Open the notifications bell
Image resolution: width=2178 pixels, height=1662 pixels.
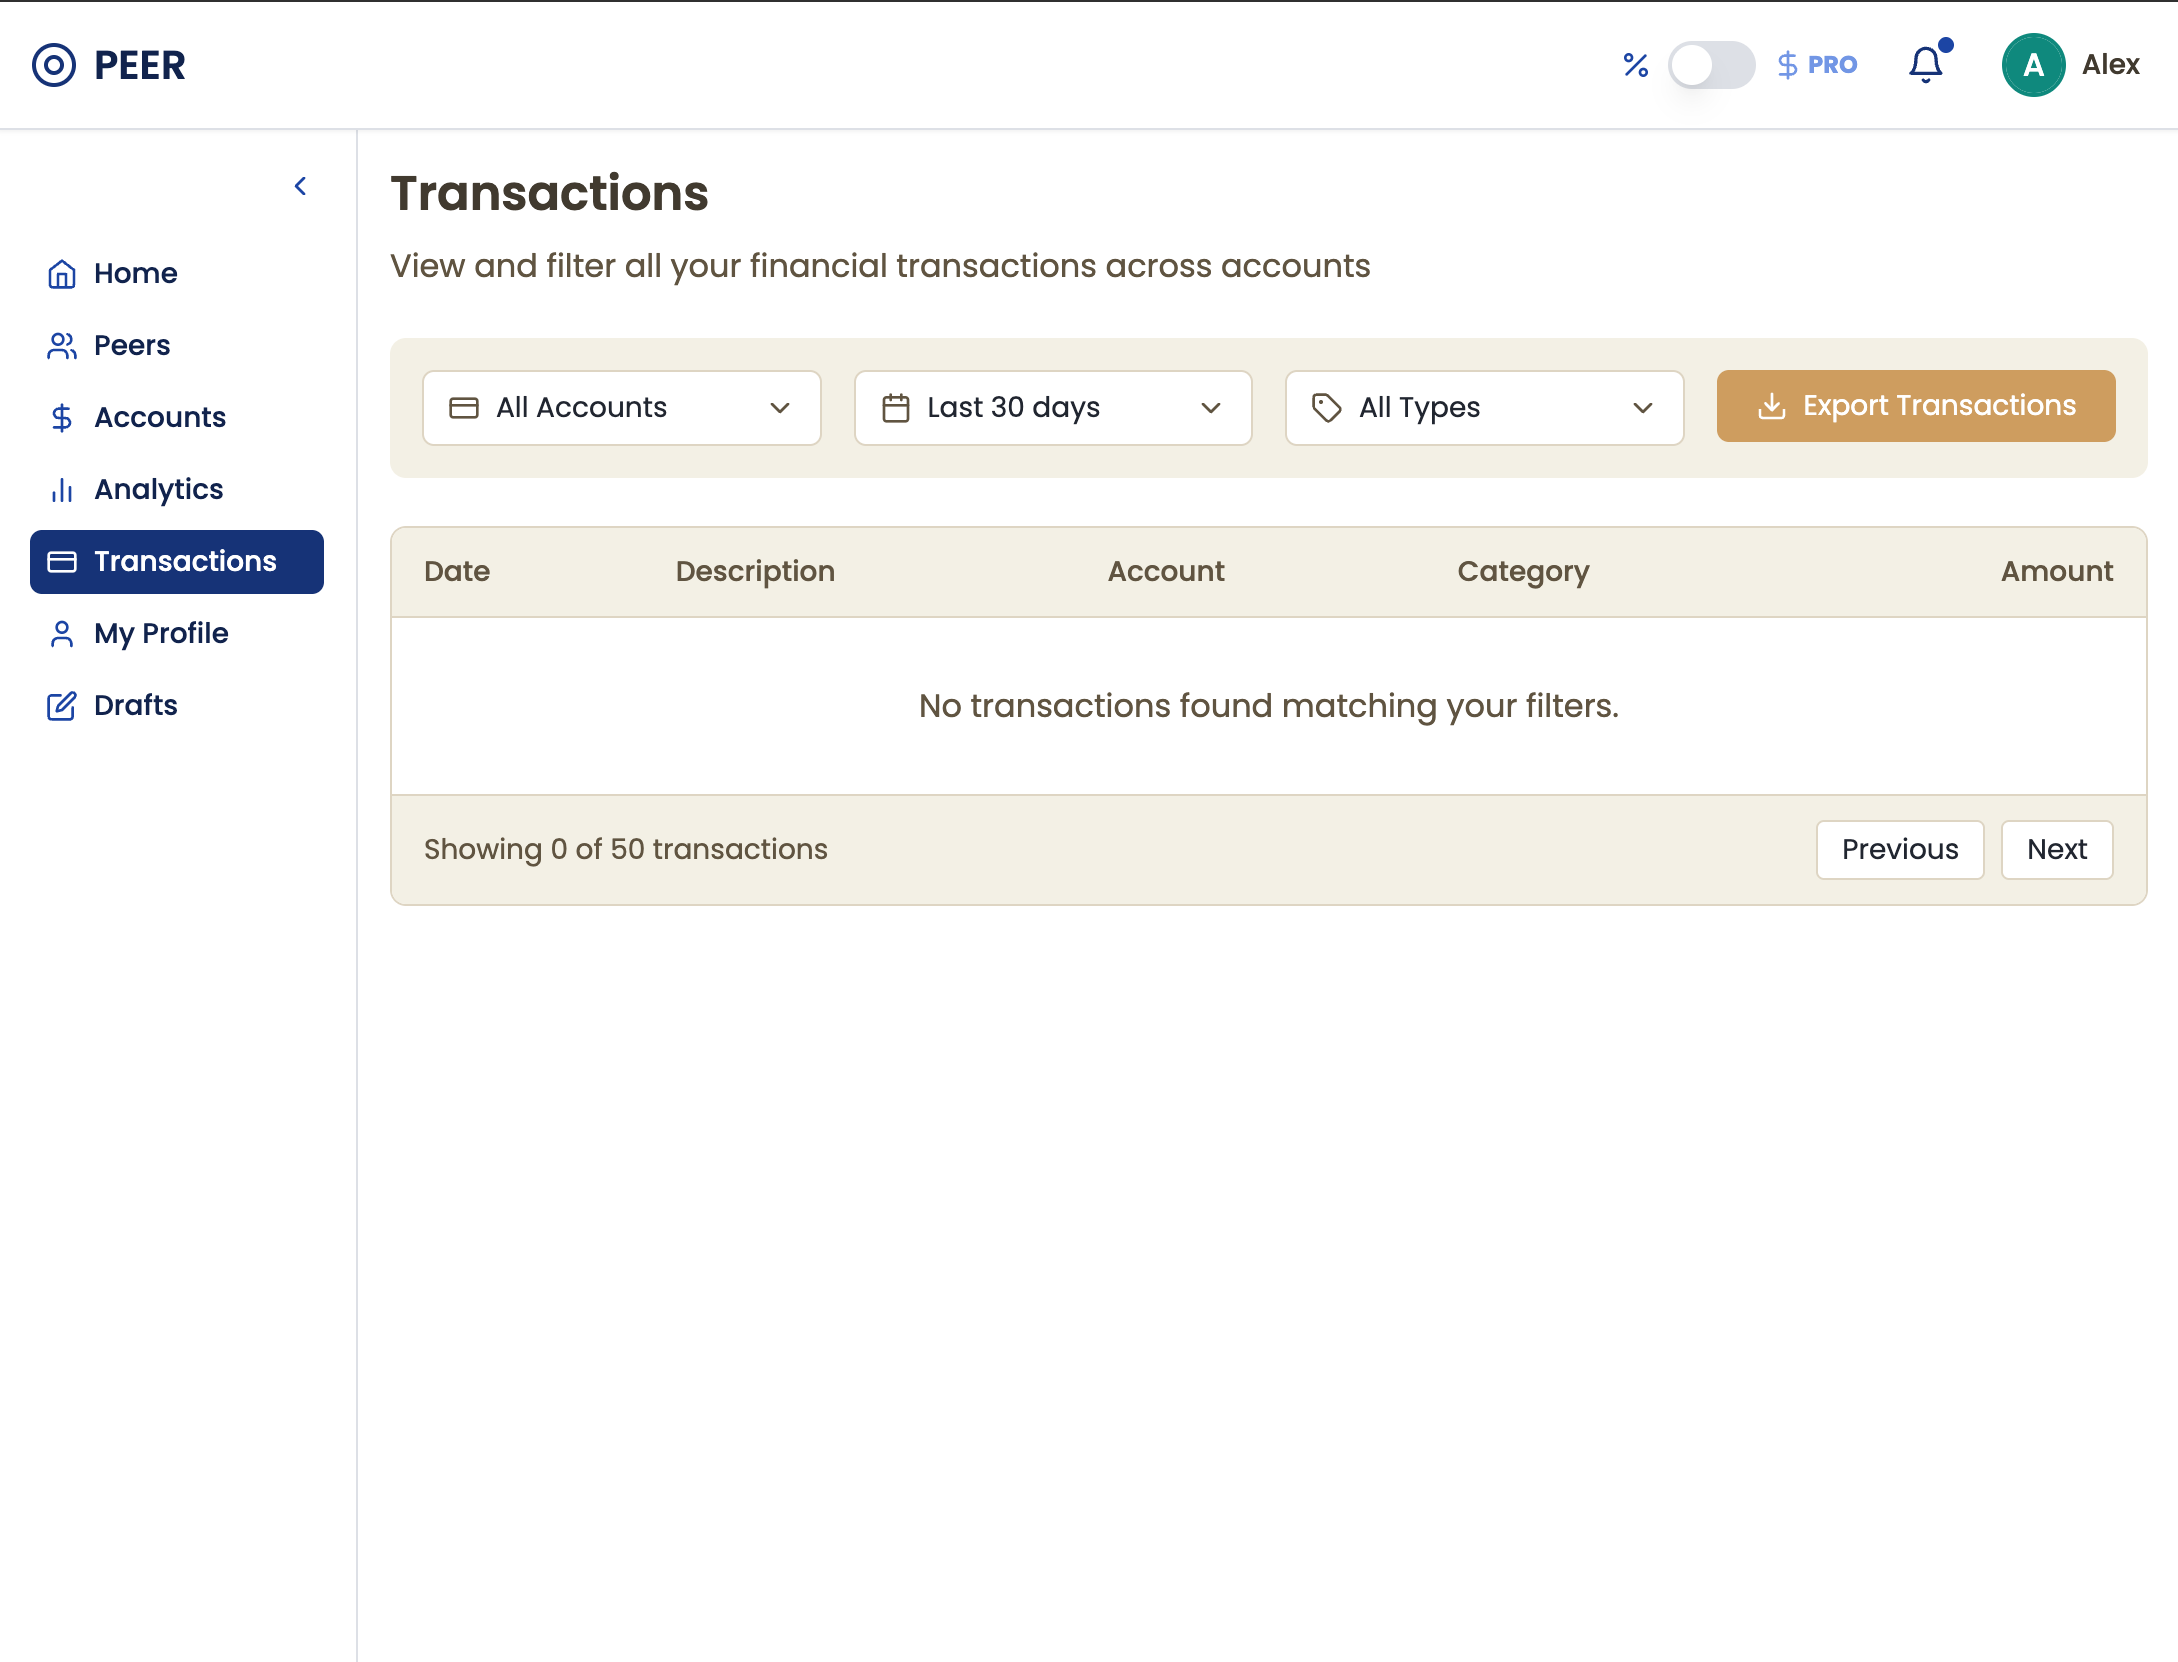[x=1925, y=65]
